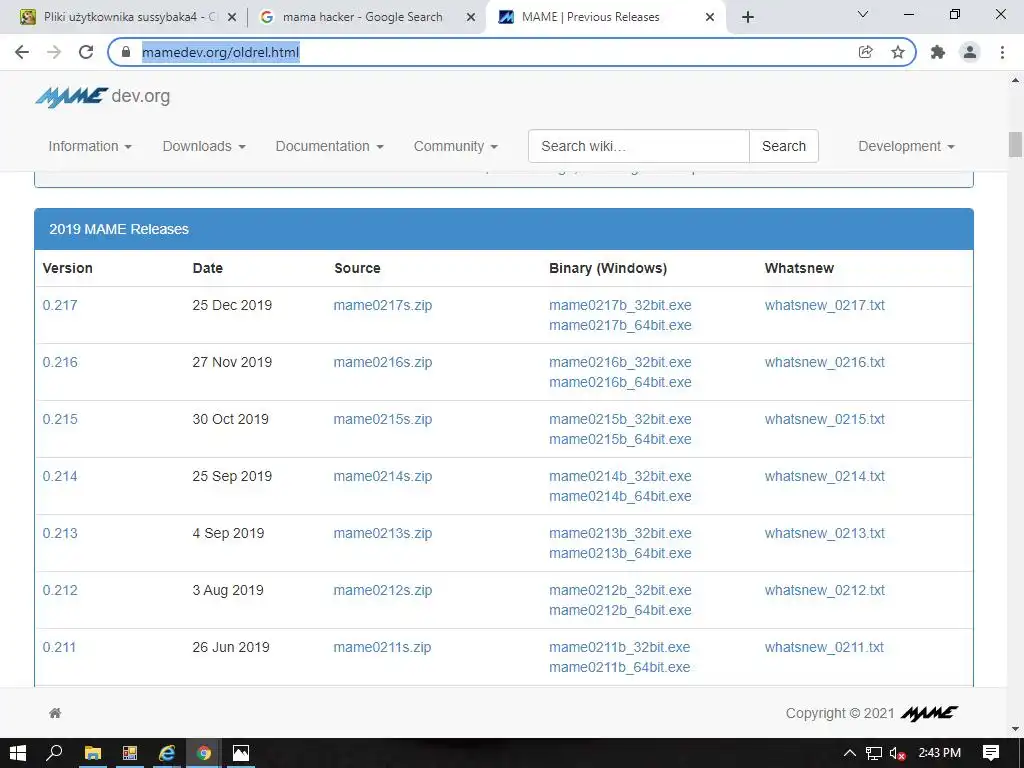Screen dimensions: 1024x768
Task: Show hidden system tray icons
Action: pyautogui.click(x=850, y=753)
